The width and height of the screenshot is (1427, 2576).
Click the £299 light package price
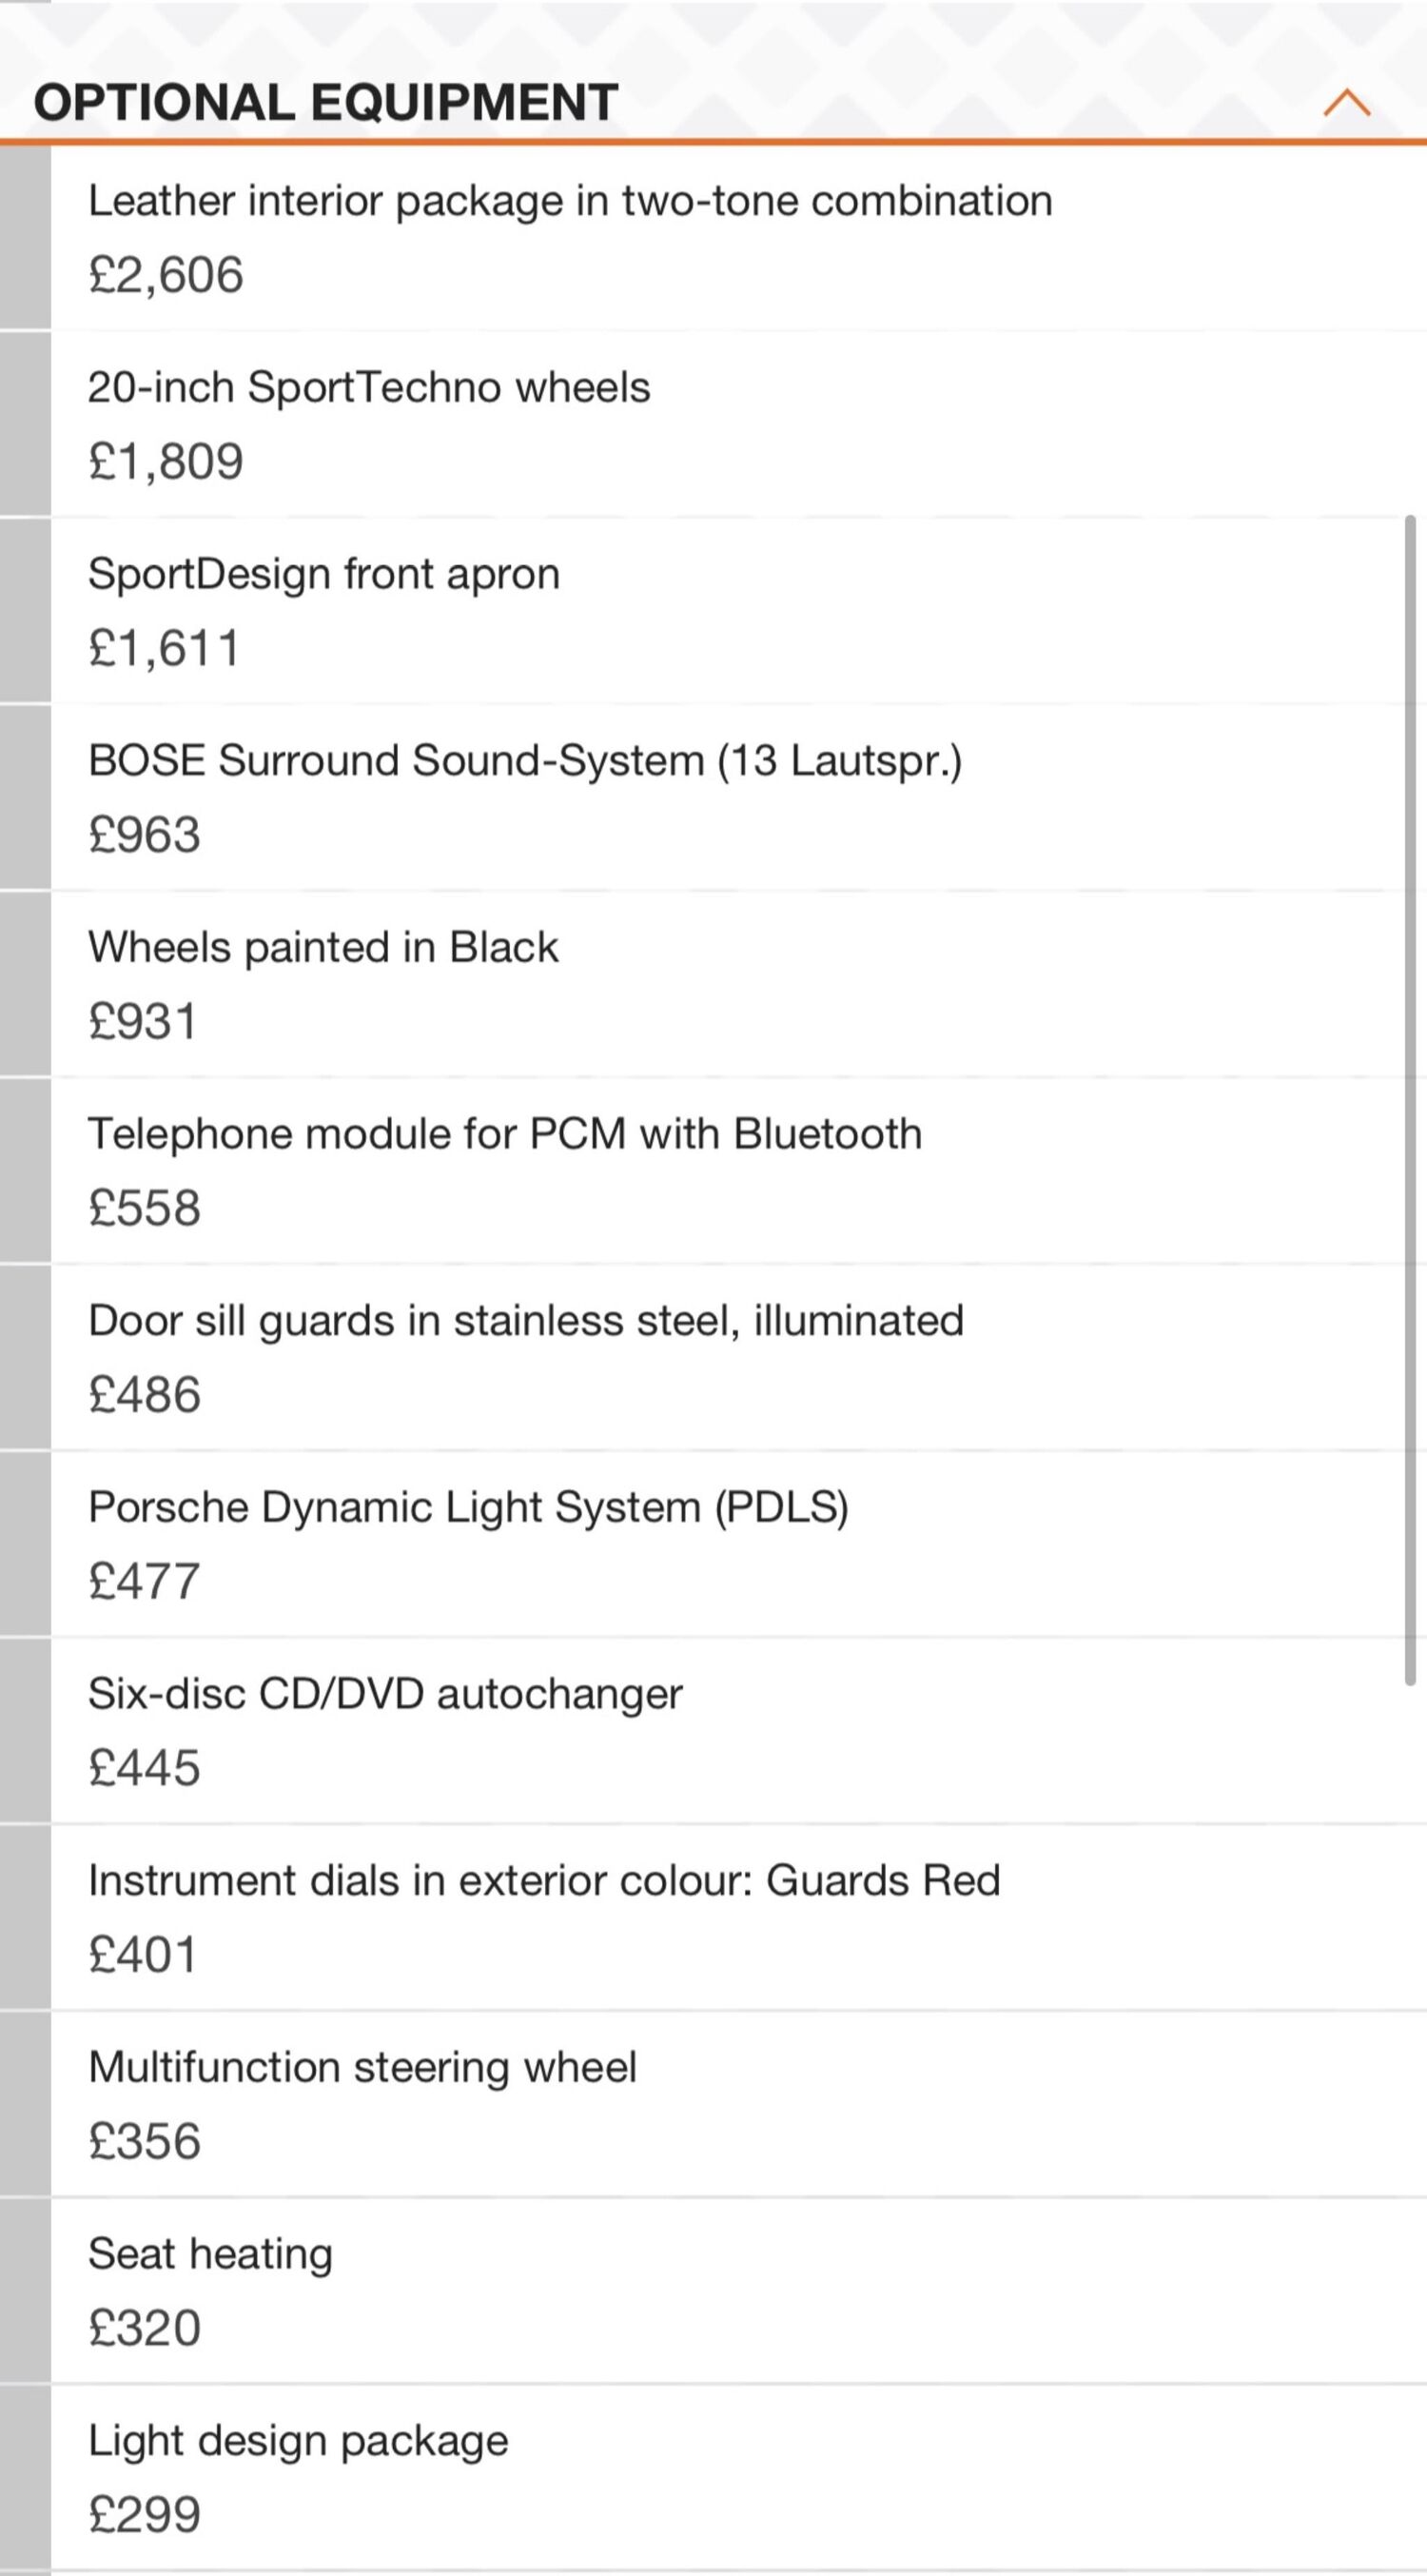tap(145, 2514)
